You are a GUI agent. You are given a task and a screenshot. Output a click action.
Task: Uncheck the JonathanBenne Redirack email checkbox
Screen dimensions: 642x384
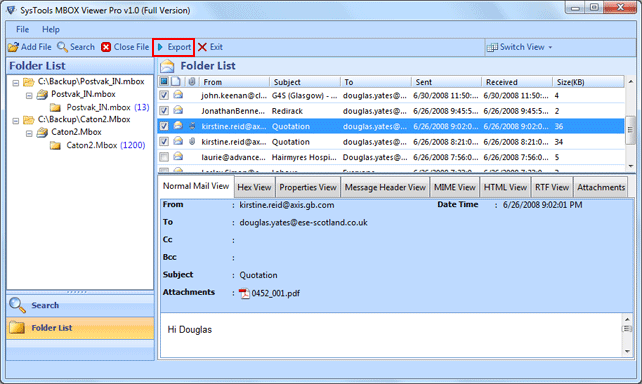click(164, 111)
